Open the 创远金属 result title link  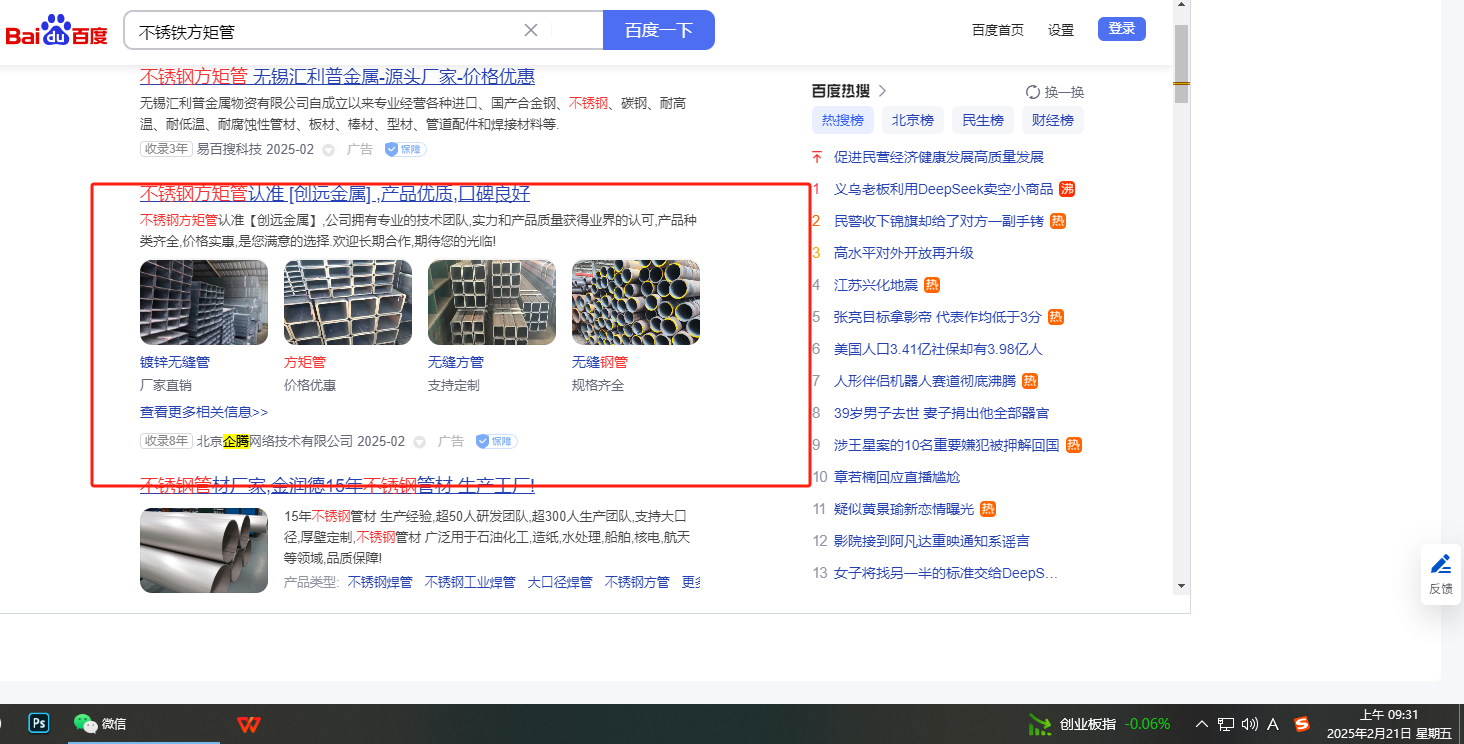(x=335, y=194)
